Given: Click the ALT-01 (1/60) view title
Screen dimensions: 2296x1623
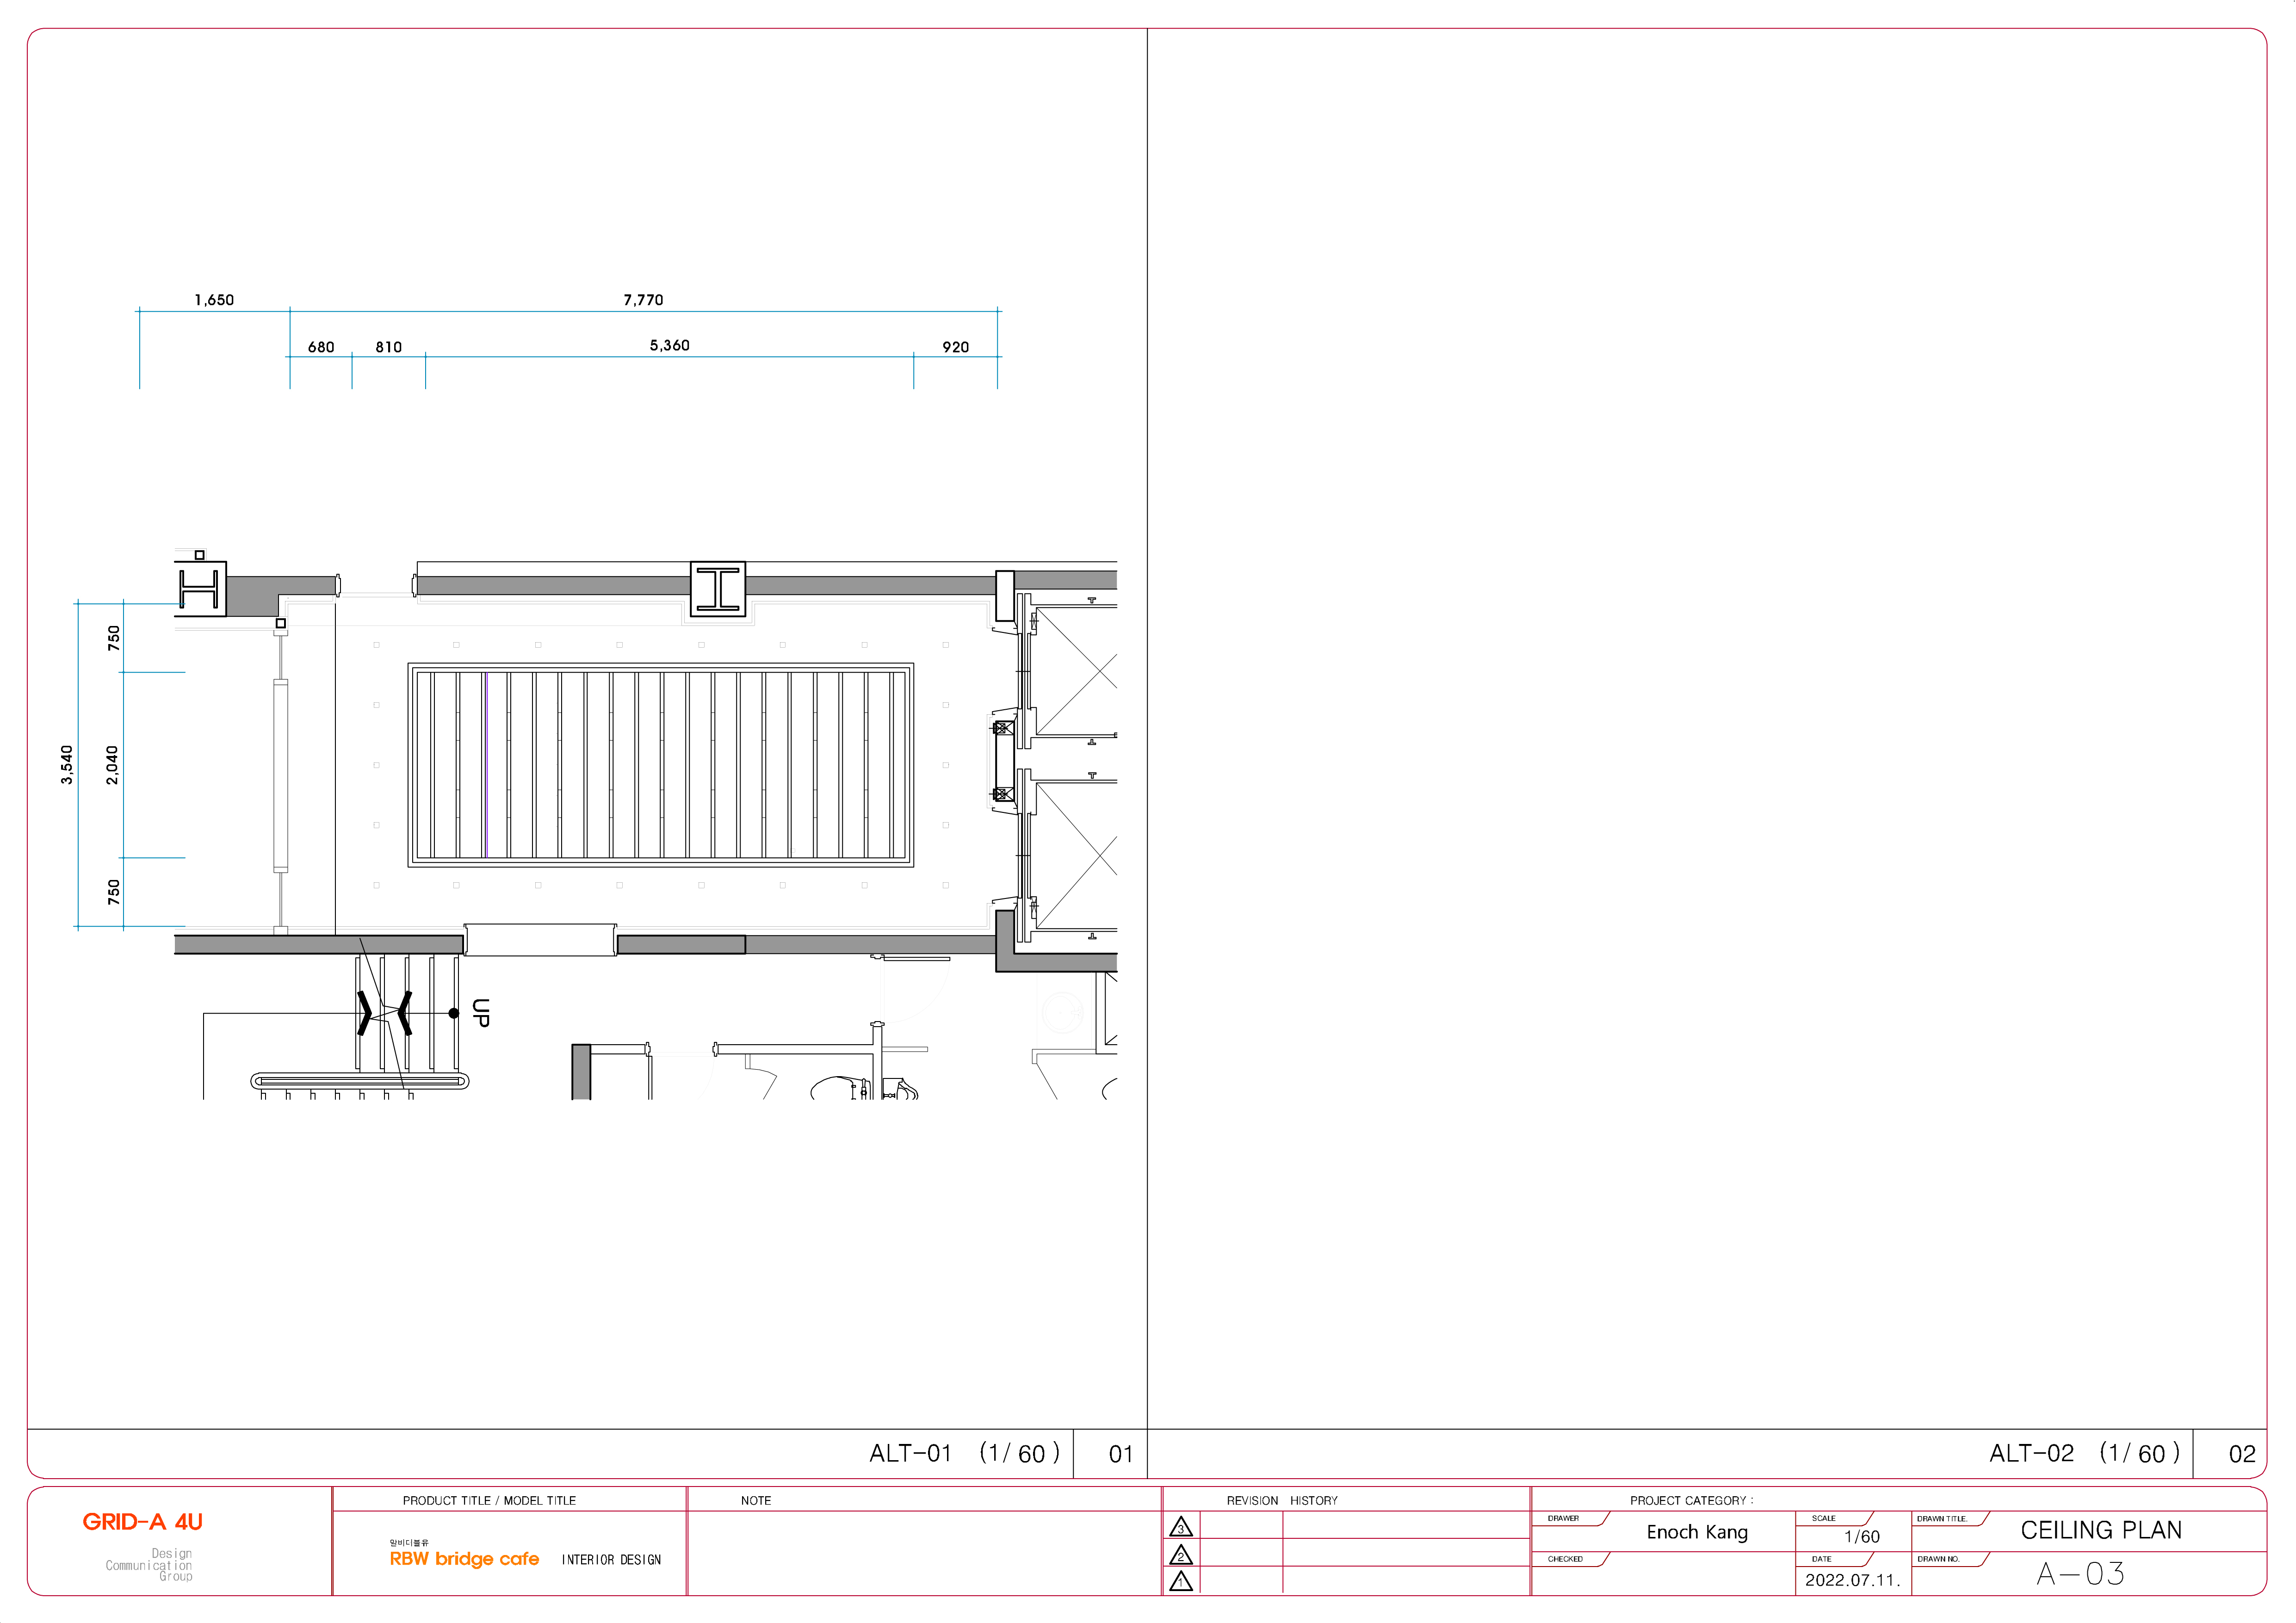Looking at the screenshot, I should point(964,1453).
